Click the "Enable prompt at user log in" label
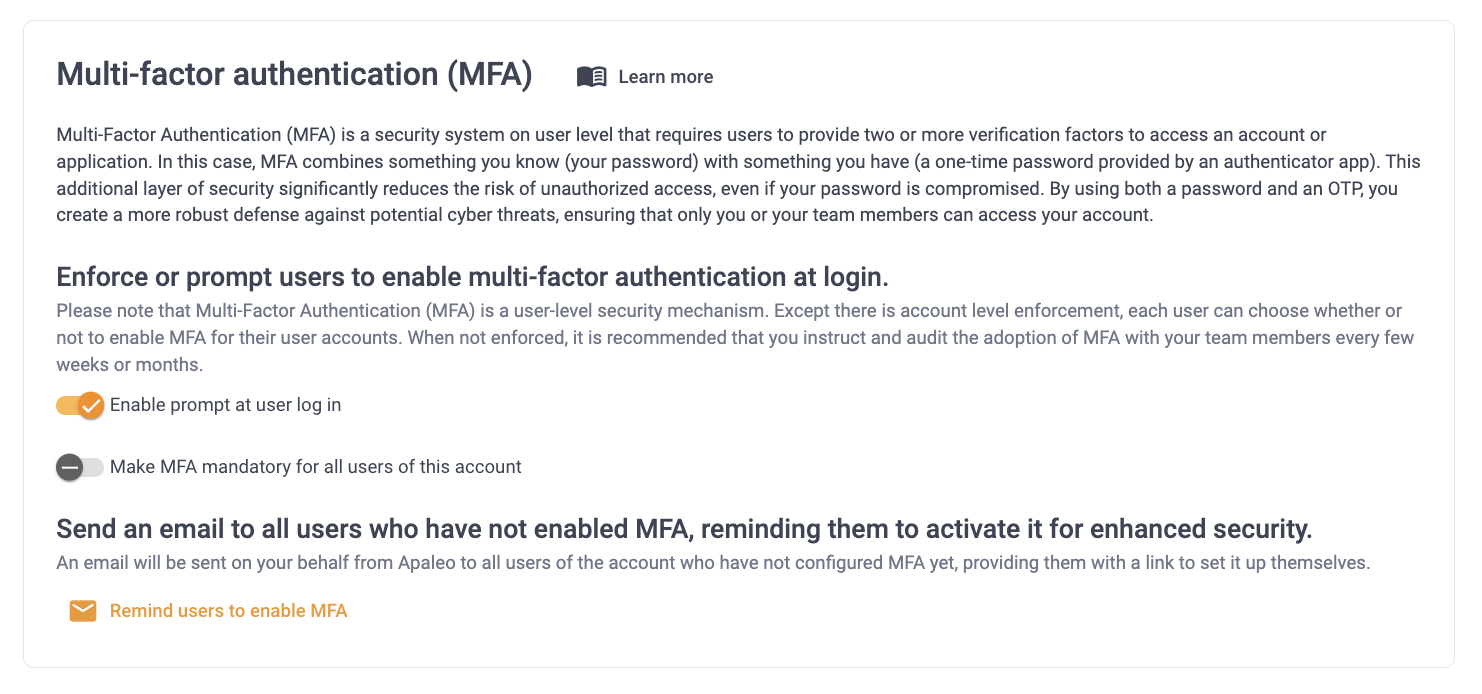Image resolution: width=1482 pixels, height=694 pixels. point(226,405)
